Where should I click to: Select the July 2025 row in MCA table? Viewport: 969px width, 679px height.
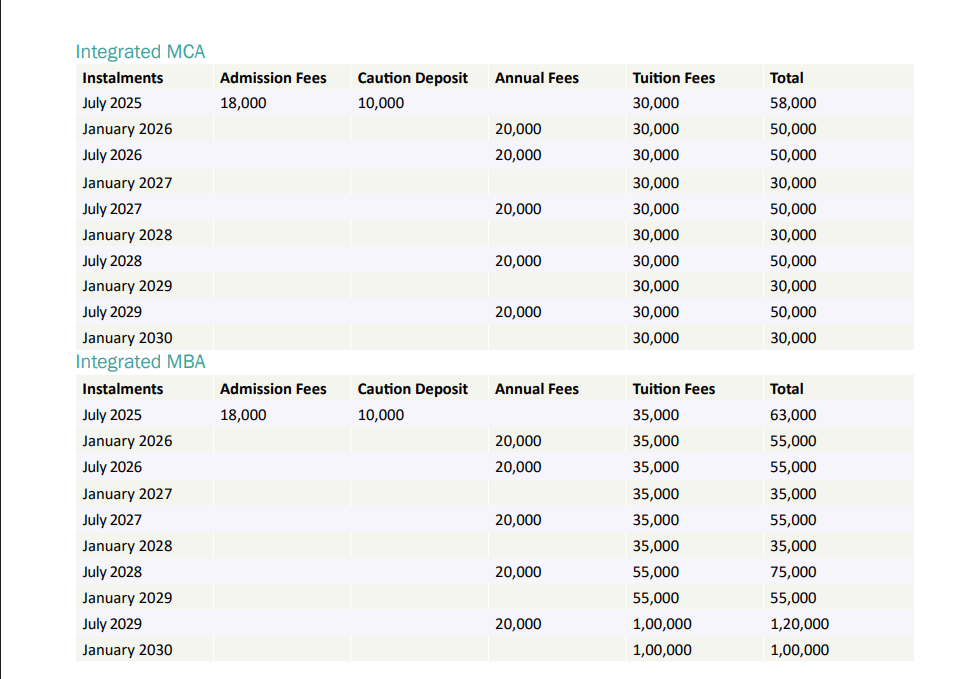click(x=111, y=102)
